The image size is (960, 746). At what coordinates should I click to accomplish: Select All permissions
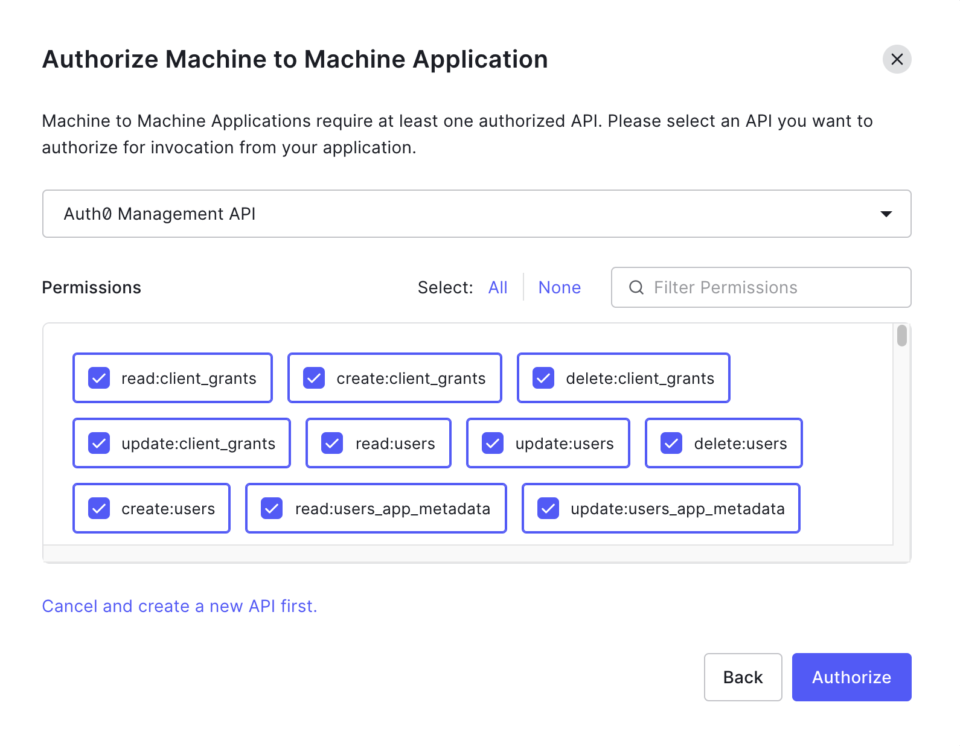(497, 287)
